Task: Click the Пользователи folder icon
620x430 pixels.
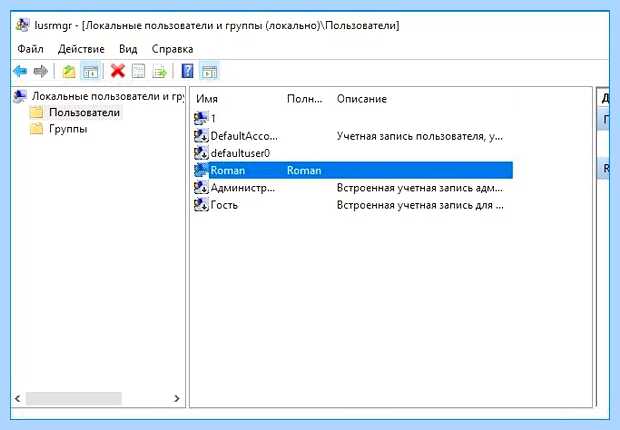Action: point(36,112)
